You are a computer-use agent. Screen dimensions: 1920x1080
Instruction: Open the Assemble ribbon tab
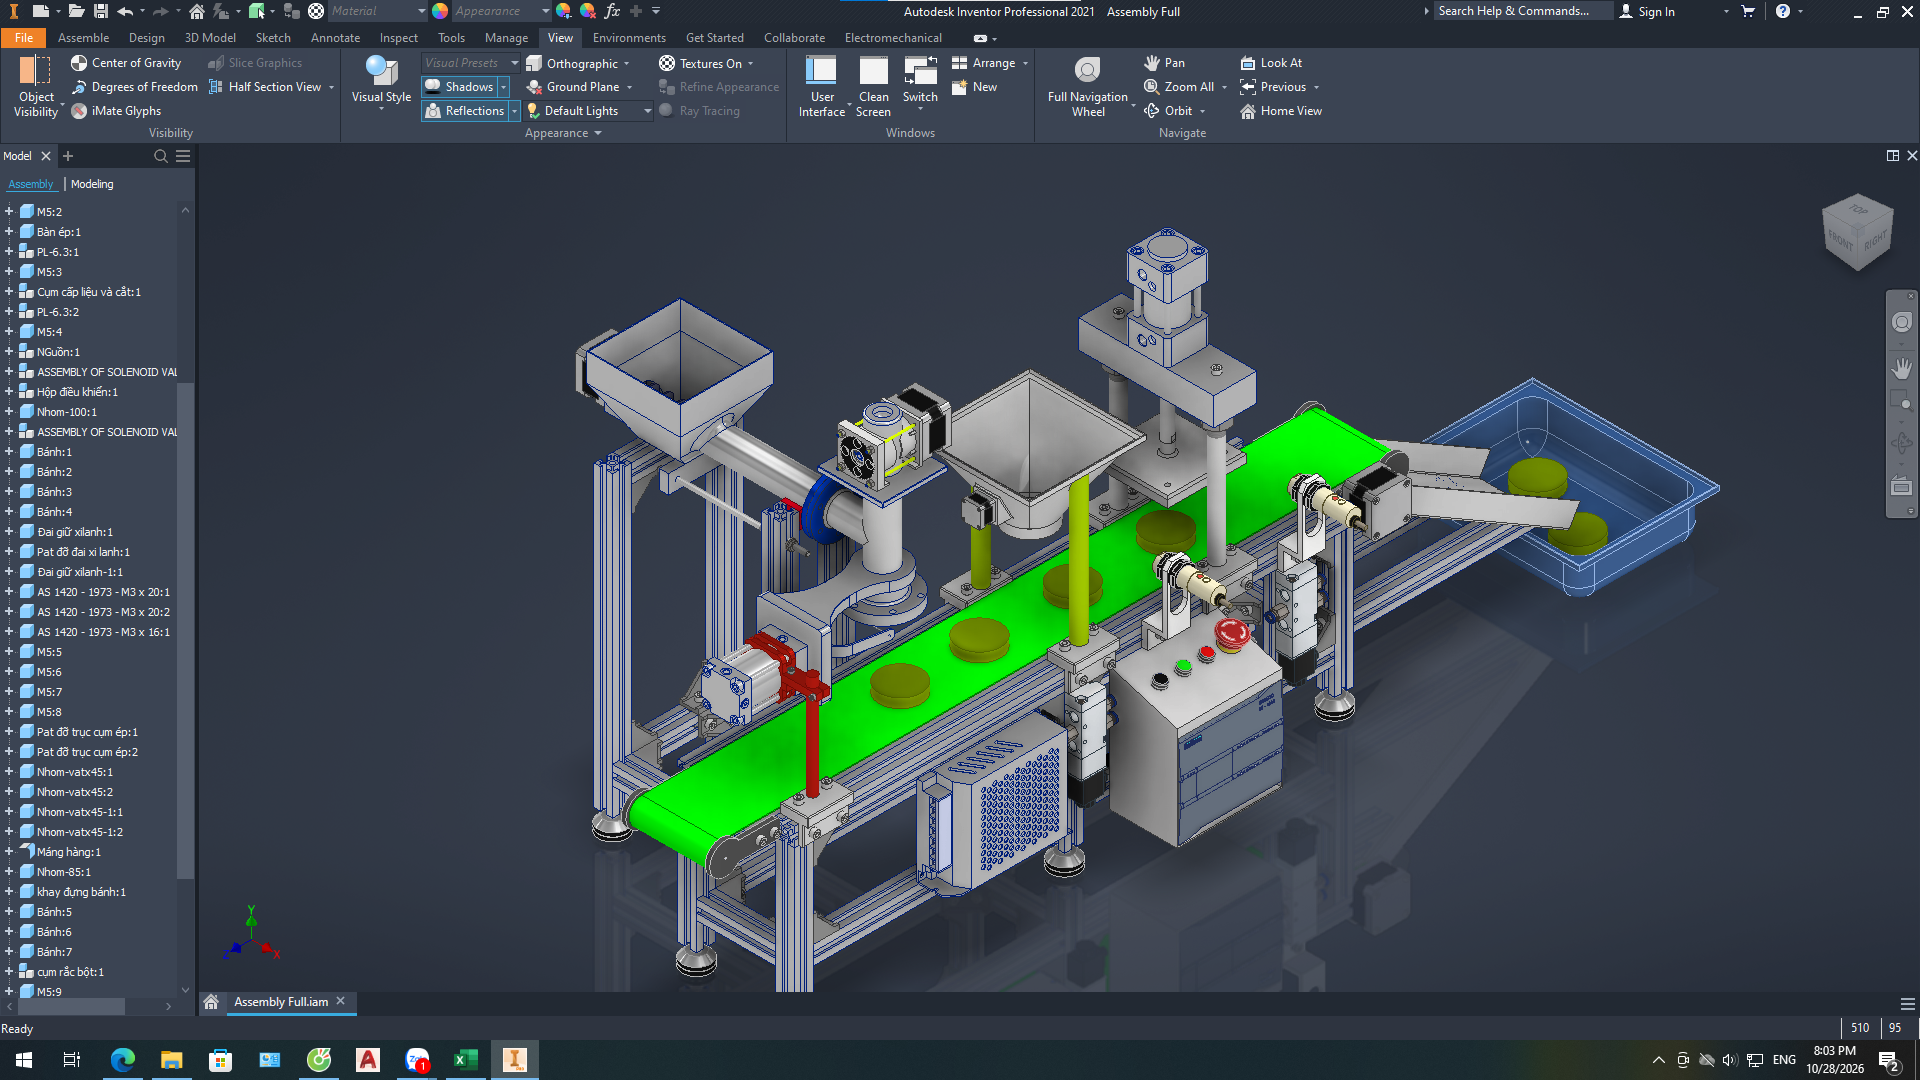tap(83, 38)
